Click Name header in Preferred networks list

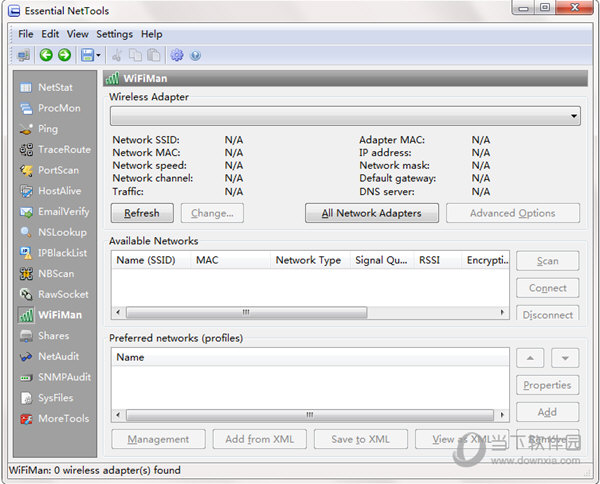point(310,357)
